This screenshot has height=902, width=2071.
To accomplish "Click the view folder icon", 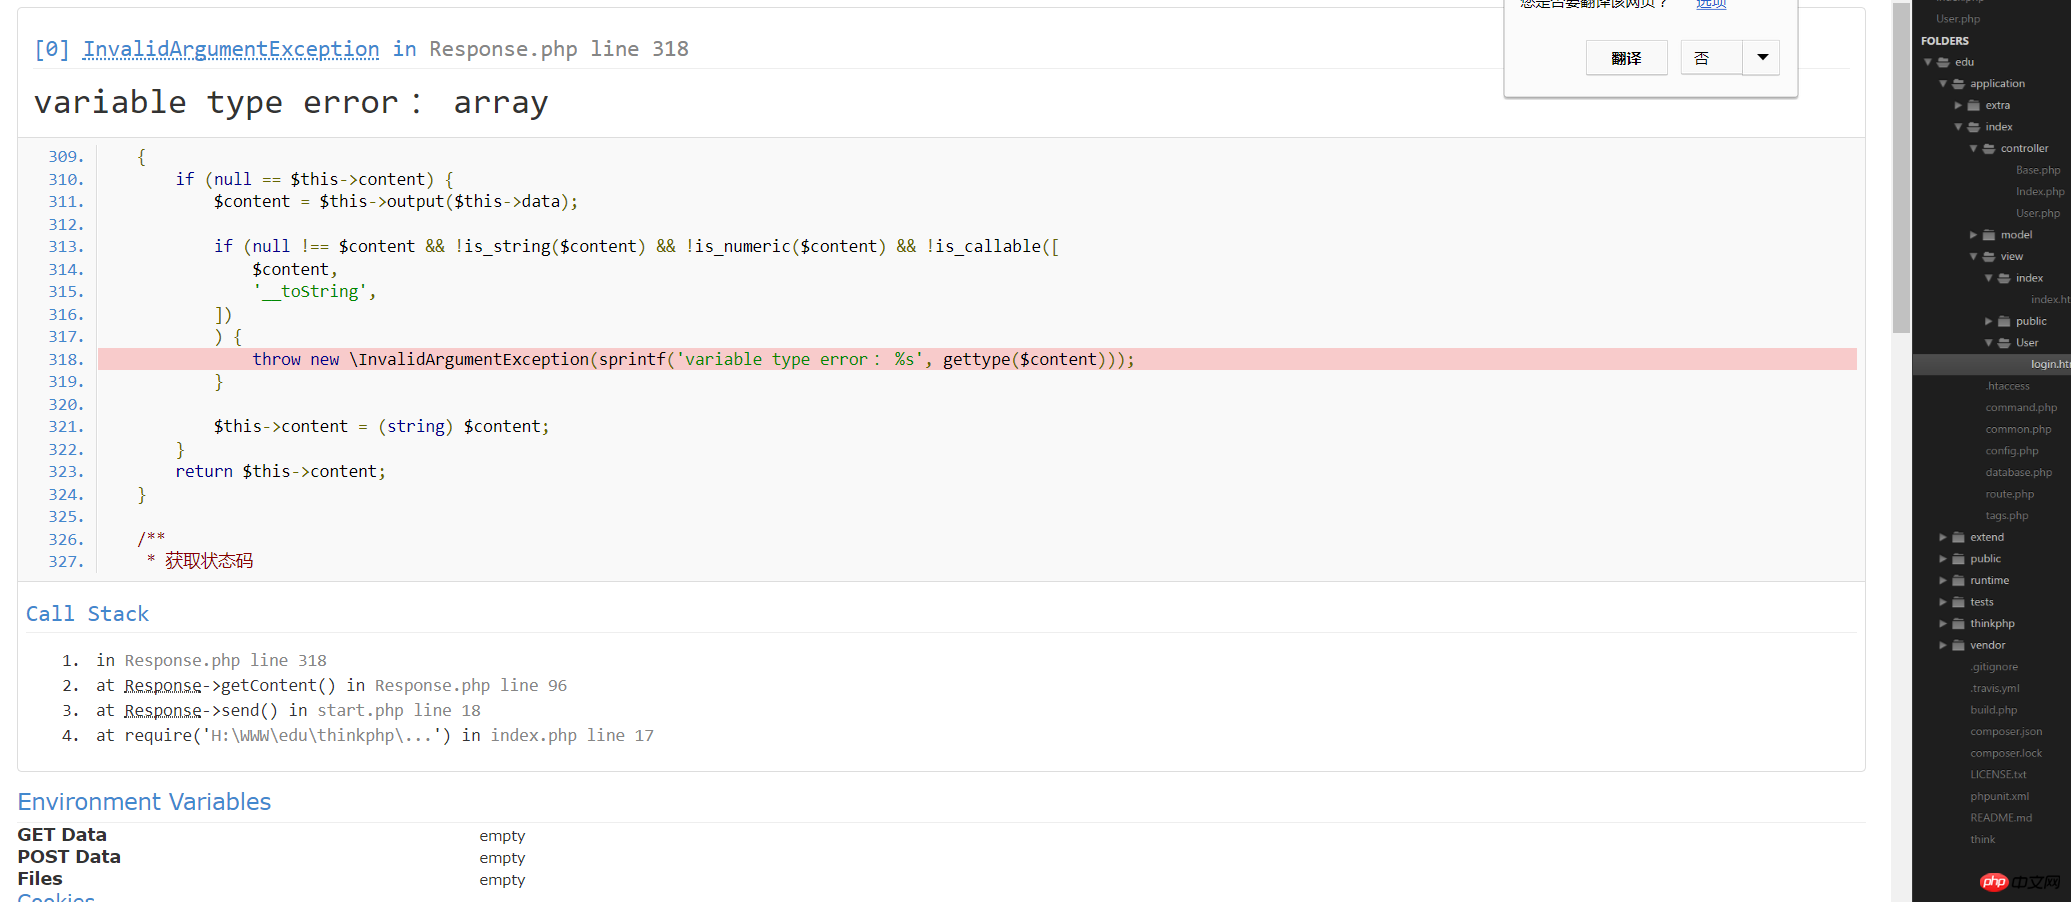I will click(x=1989, y=257).
